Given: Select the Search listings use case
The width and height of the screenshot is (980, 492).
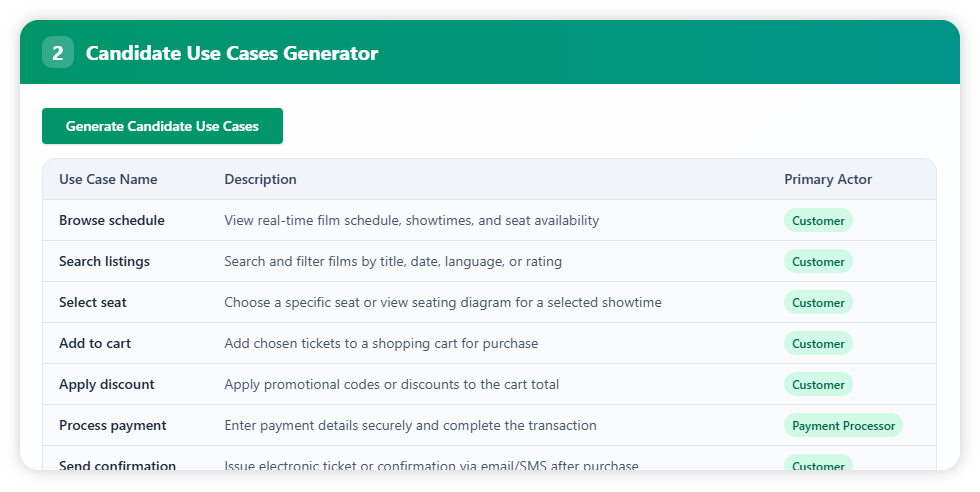Looking at the screenshot, I should [104, 262].
